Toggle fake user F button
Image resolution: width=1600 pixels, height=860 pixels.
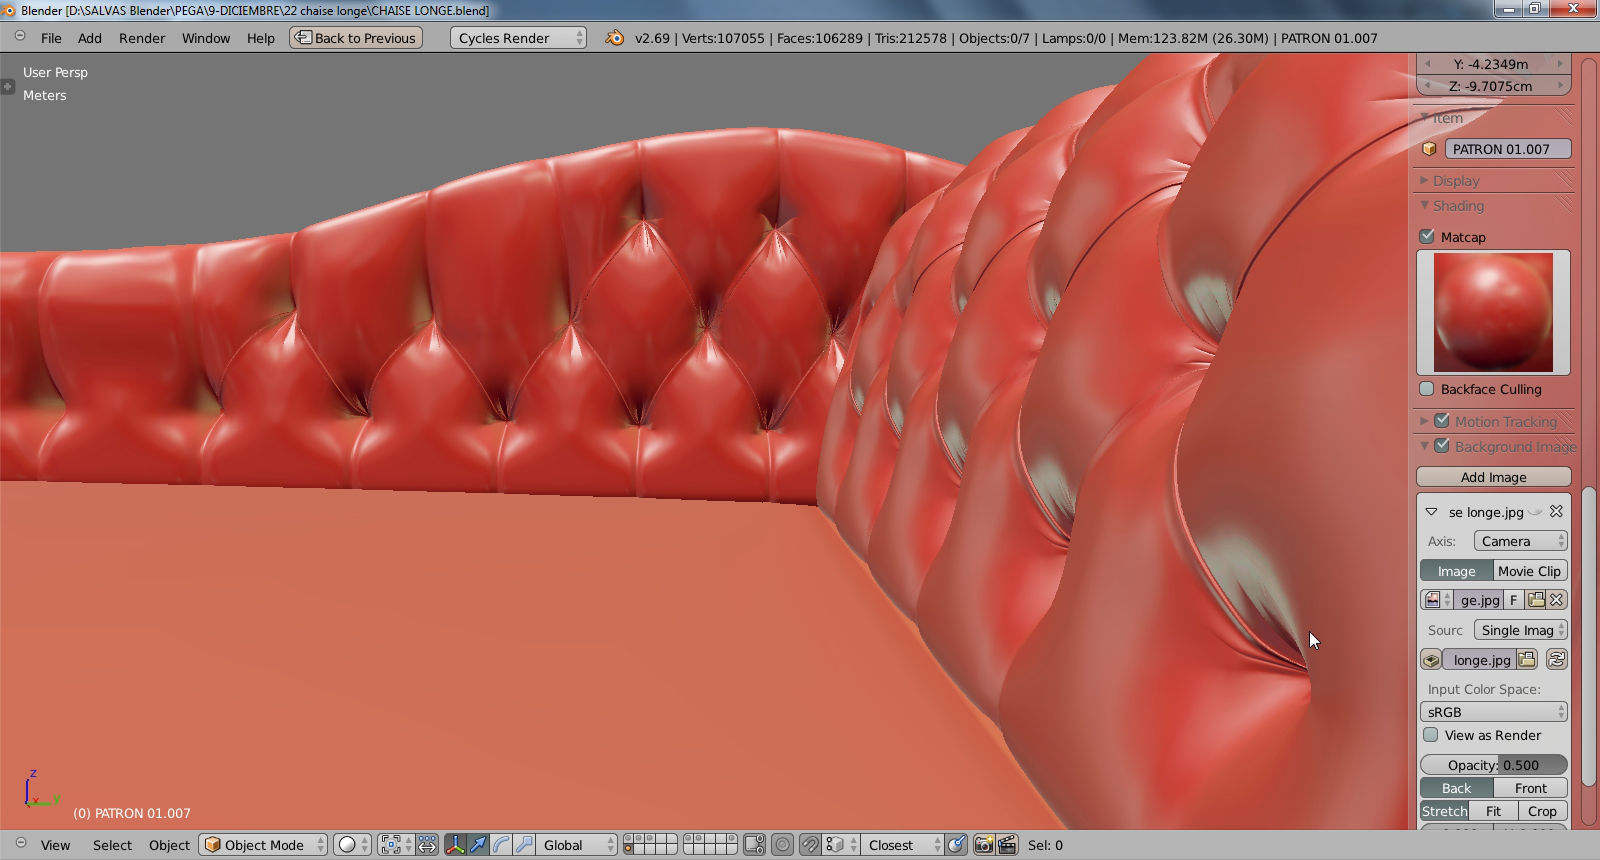tap(1514, 600)
